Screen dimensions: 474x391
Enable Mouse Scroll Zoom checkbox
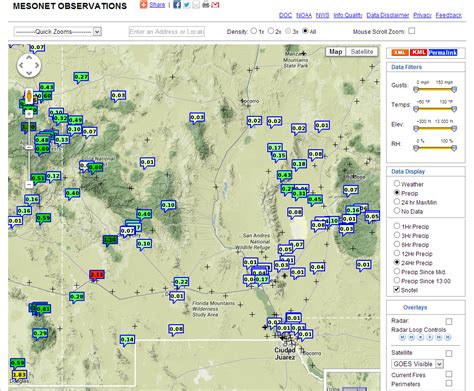click(412, 31)
